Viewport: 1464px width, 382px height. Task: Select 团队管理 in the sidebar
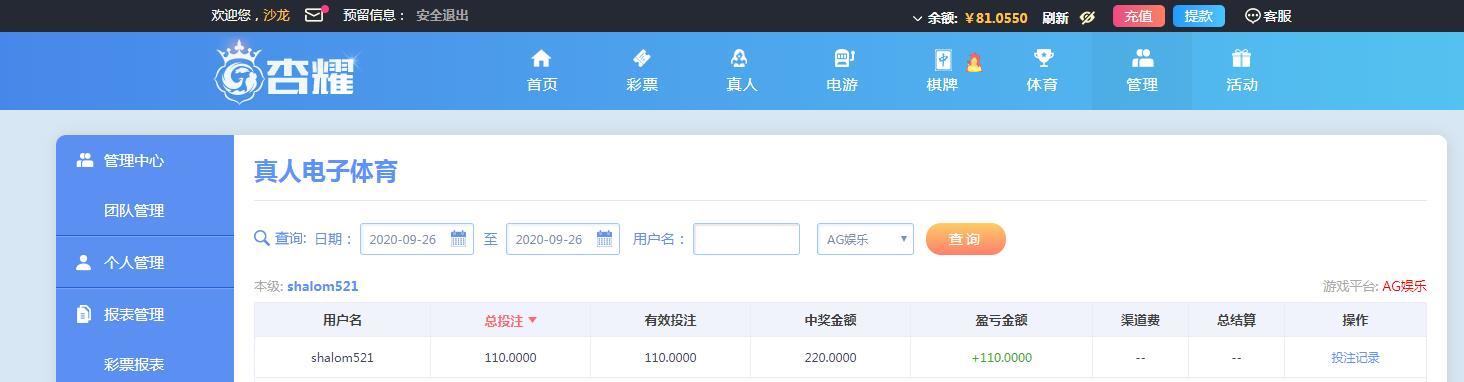134,211
